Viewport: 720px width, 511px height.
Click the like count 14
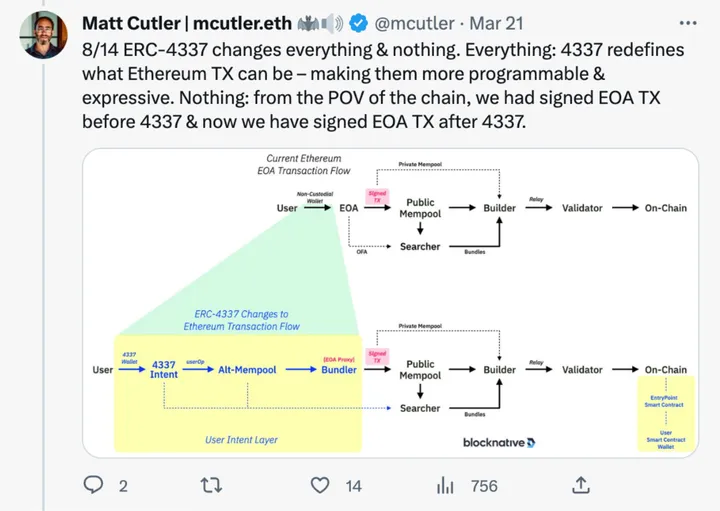(x=353, y=486)
